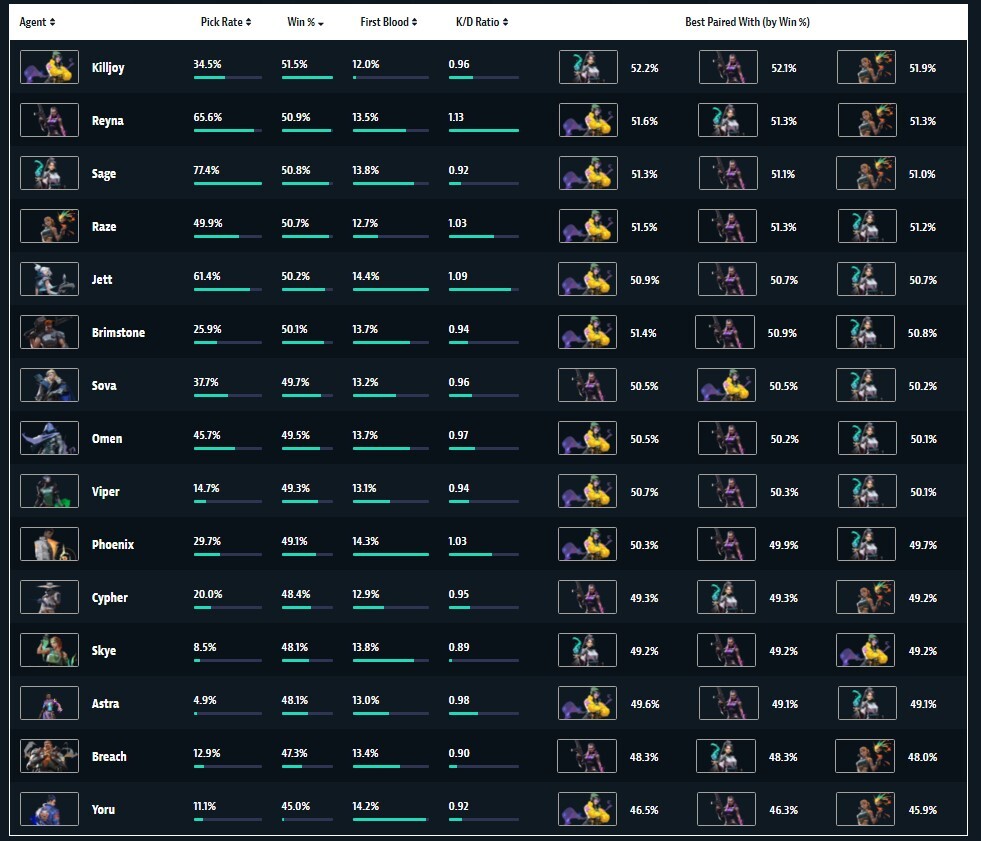Click Killjoy's 51.9% paired agent thumbnail
Viewport: 981px width, 841px height.
(867, 67)
